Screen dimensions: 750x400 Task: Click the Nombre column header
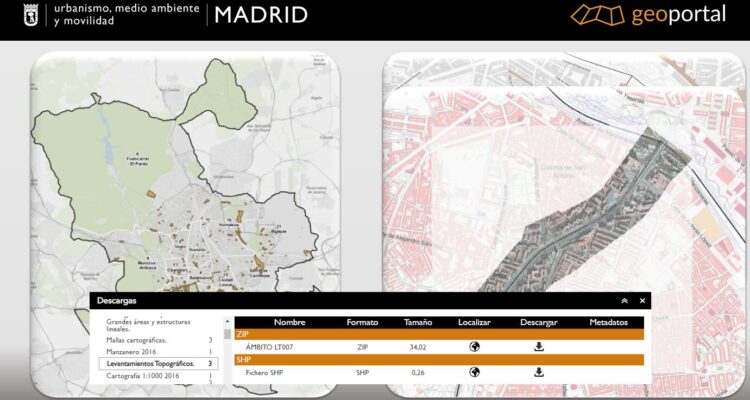click(x=289, y=323)
